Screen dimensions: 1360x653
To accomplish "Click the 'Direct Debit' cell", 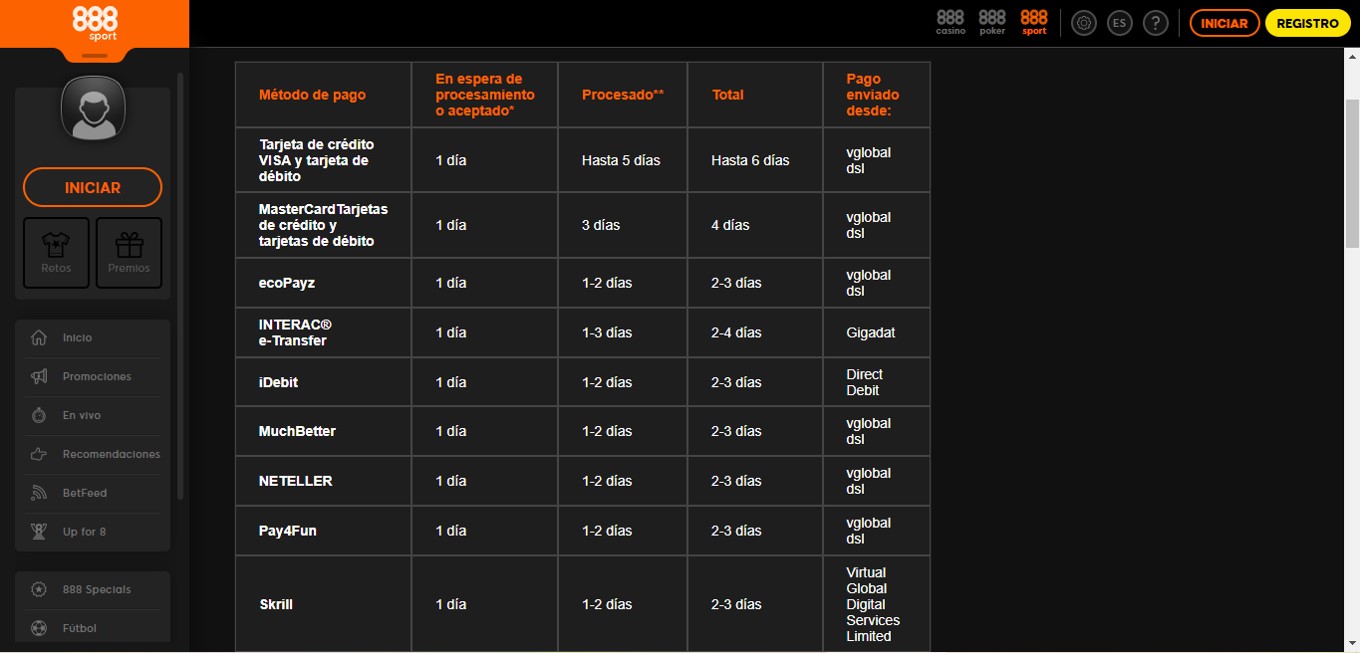I will coord(876,382).
